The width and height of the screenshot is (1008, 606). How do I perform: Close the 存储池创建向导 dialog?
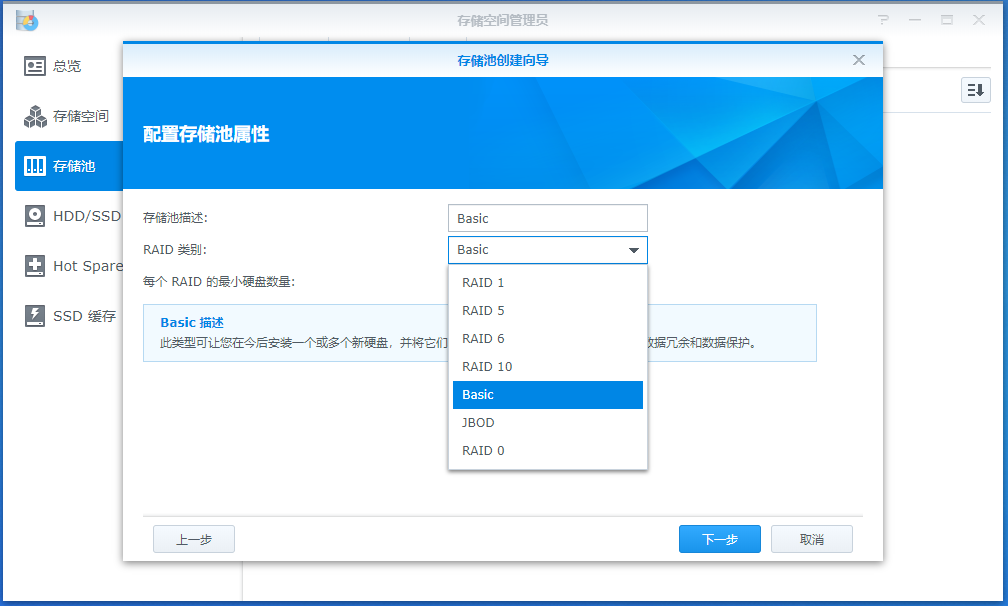coord(858,59)
